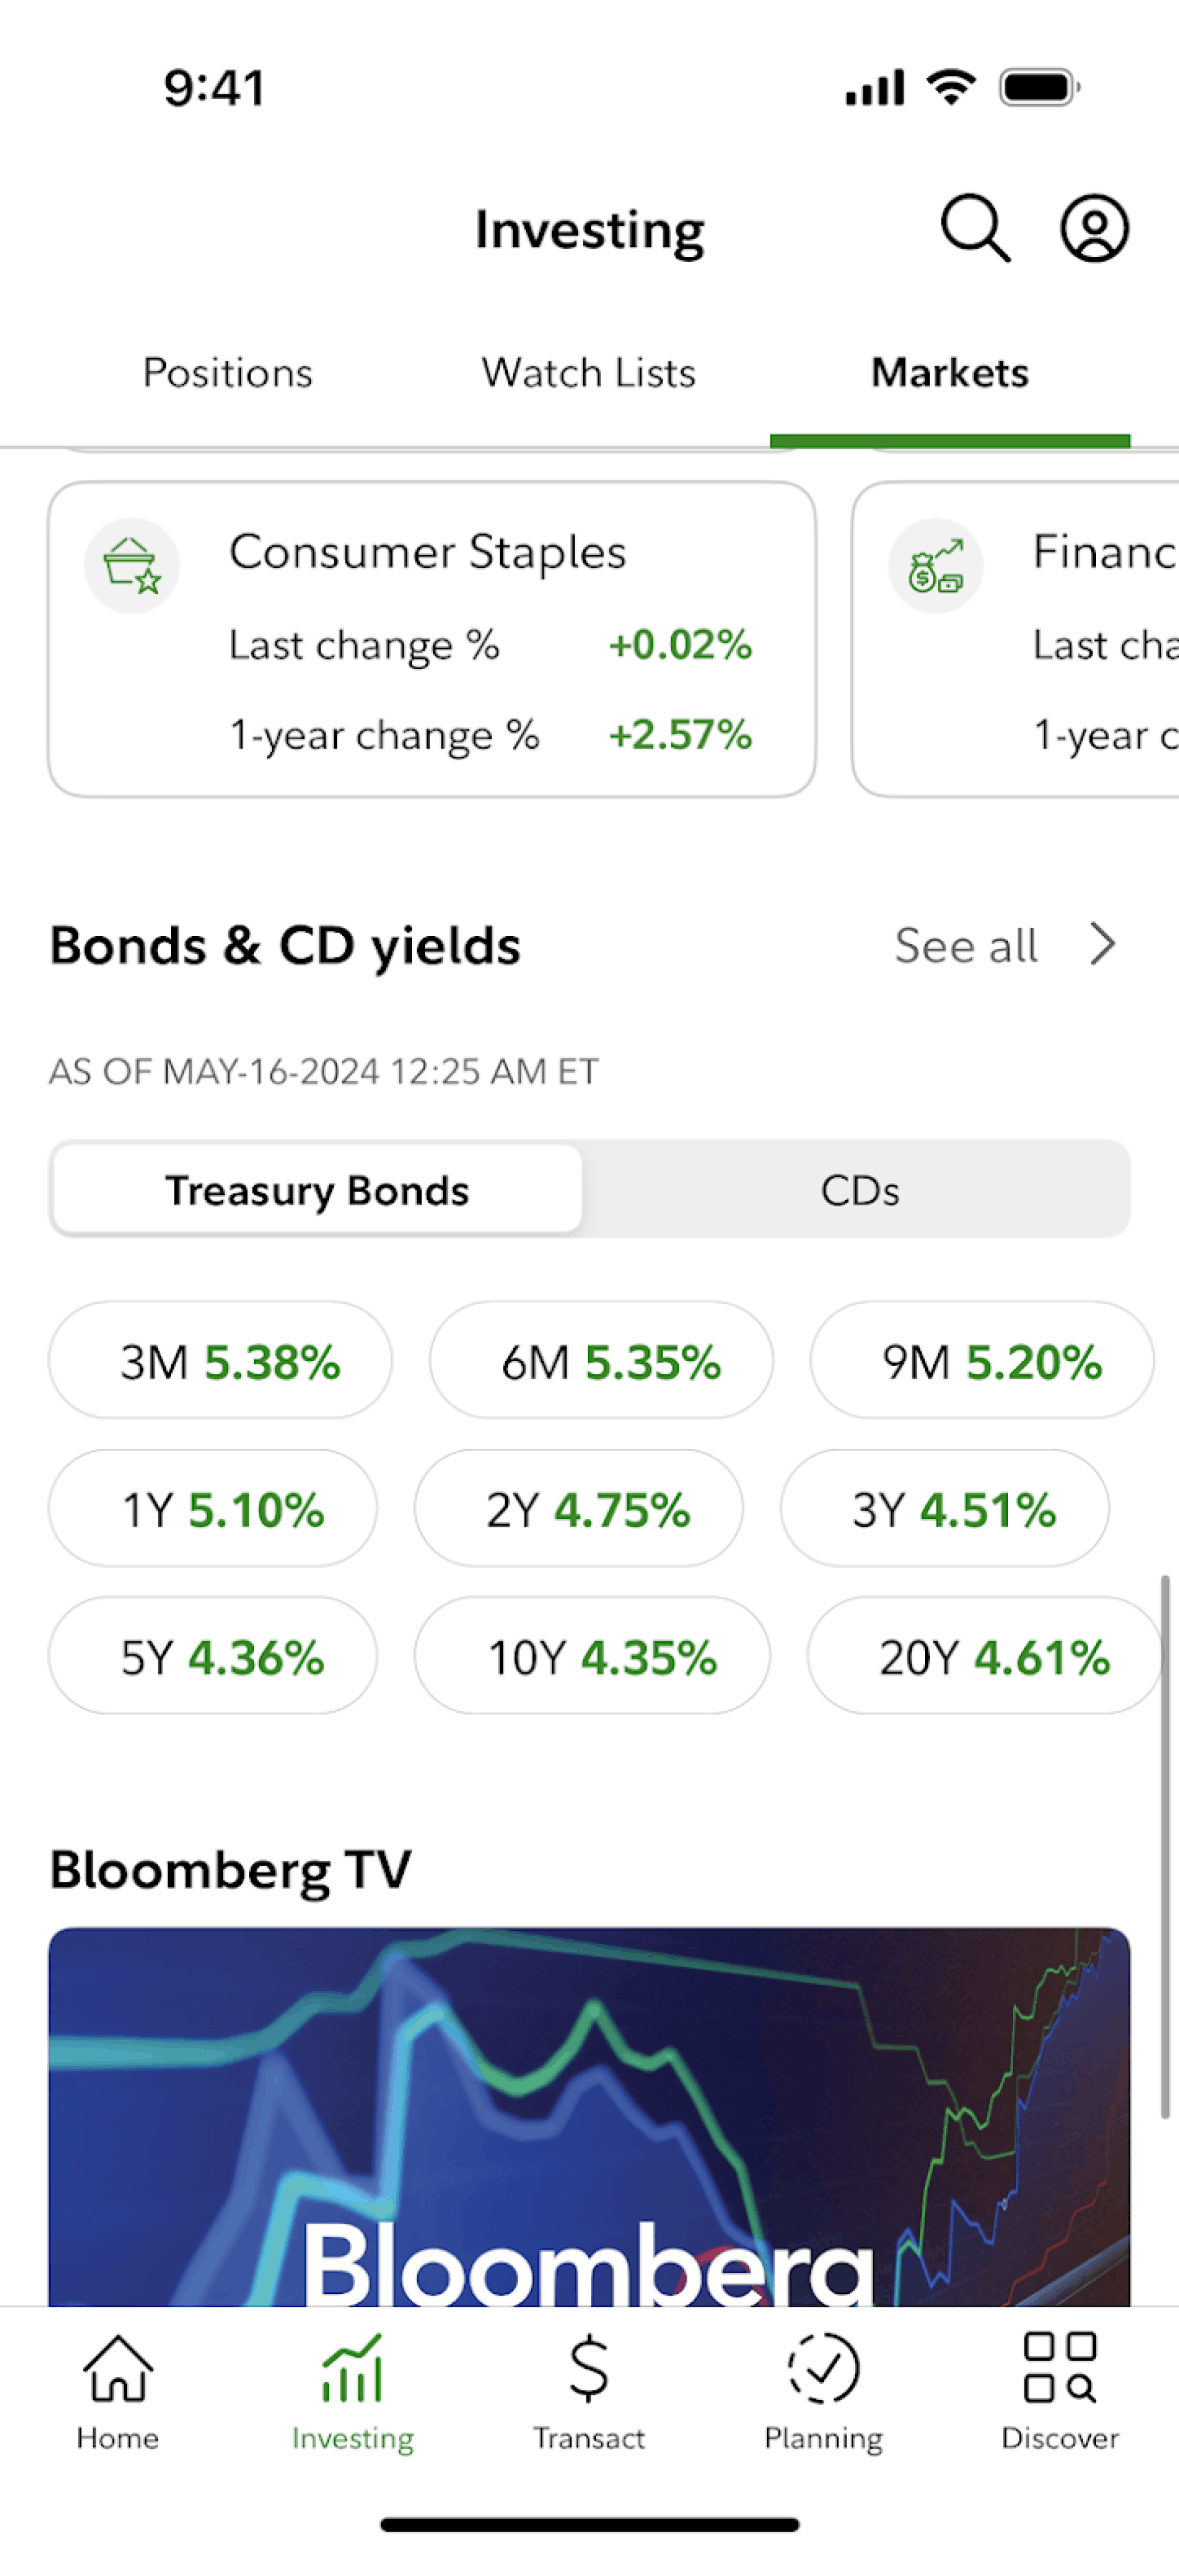Open the 10Y 4.35% yield details
The width and height of the screenshot is (1179, 2556).
pyautogui.click(x=592, y=1656)
